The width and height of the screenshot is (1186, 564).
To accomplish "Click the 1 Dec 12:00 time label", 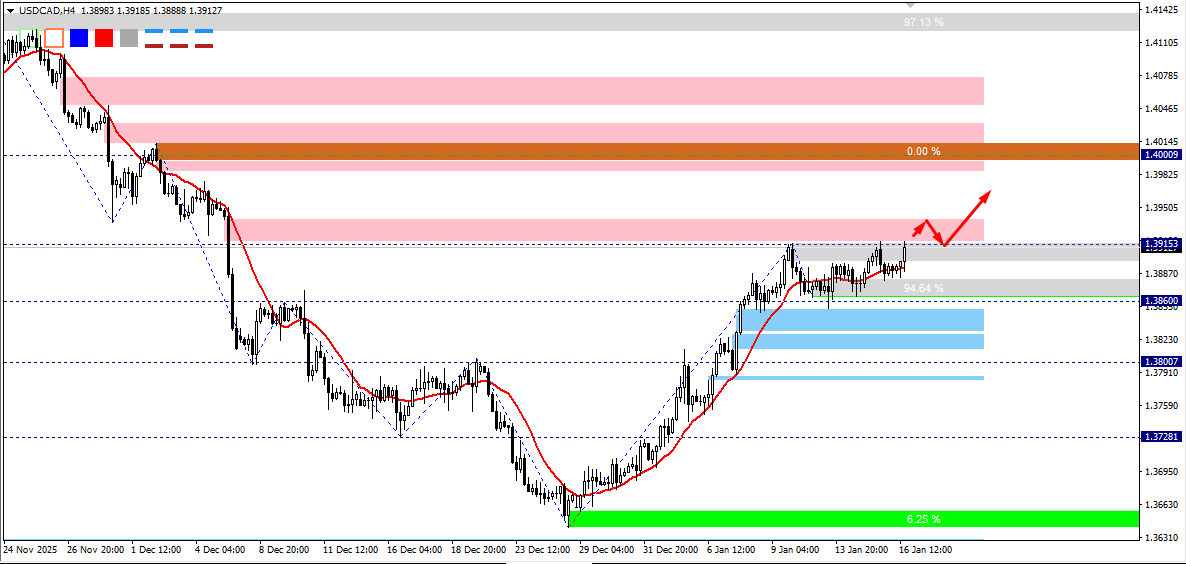I will pos(157,550).
